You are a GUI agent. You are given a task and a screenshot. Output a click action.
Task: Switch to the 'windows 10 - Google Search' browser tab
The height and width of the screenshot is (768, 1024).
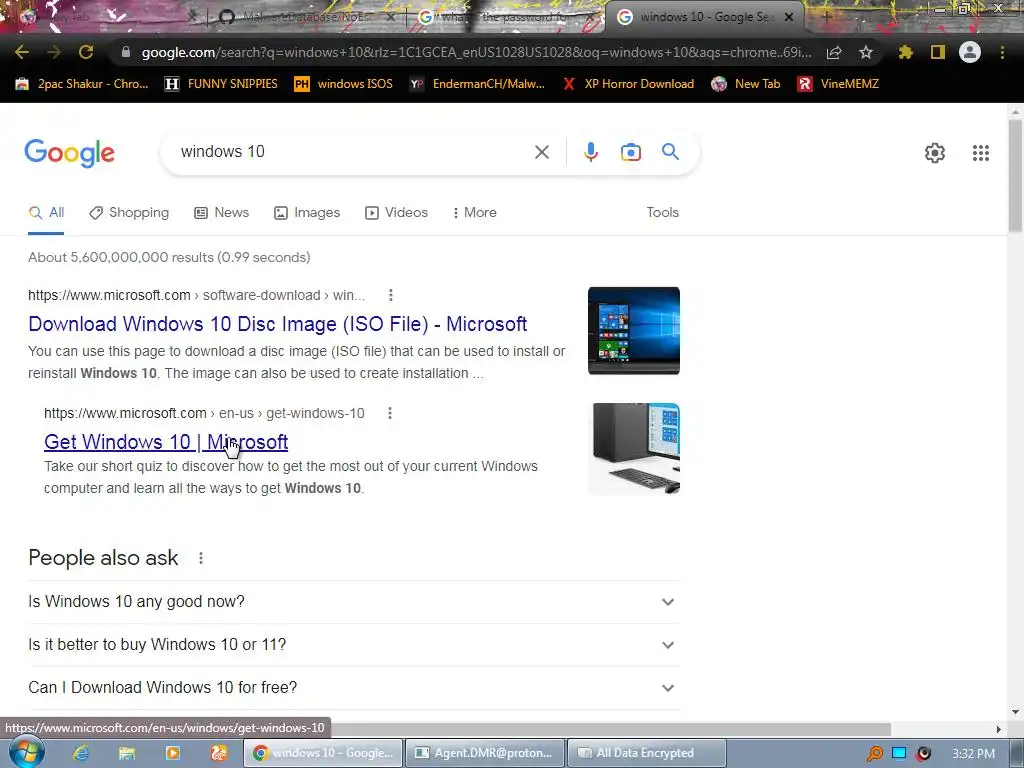704,17
